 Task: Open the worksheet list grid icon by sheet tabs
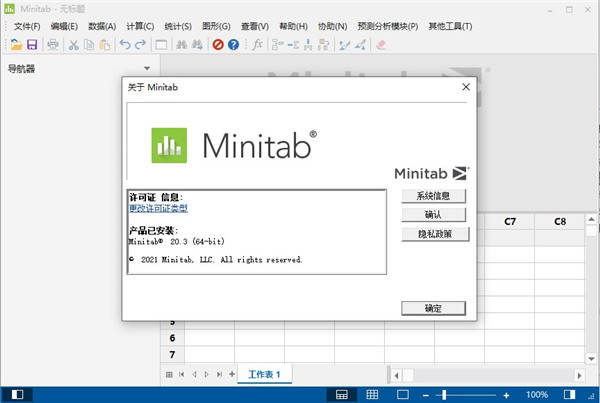[169, 374]
